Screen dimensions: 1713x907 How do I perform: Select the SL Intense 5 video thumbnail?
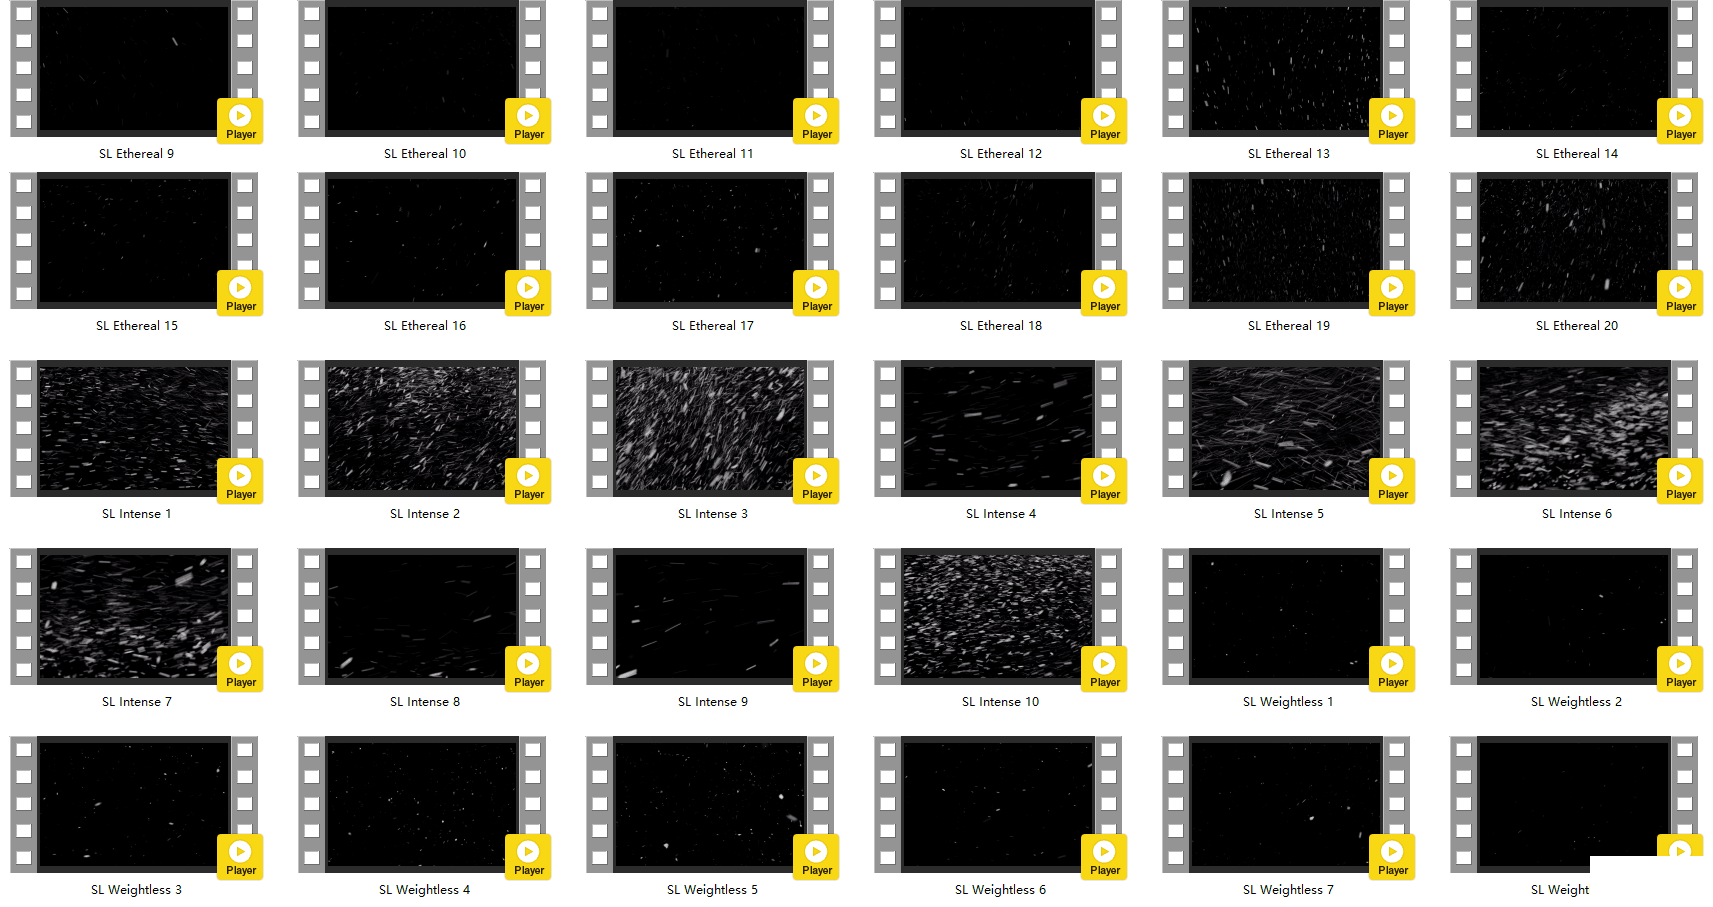(x=1285, y=428)
